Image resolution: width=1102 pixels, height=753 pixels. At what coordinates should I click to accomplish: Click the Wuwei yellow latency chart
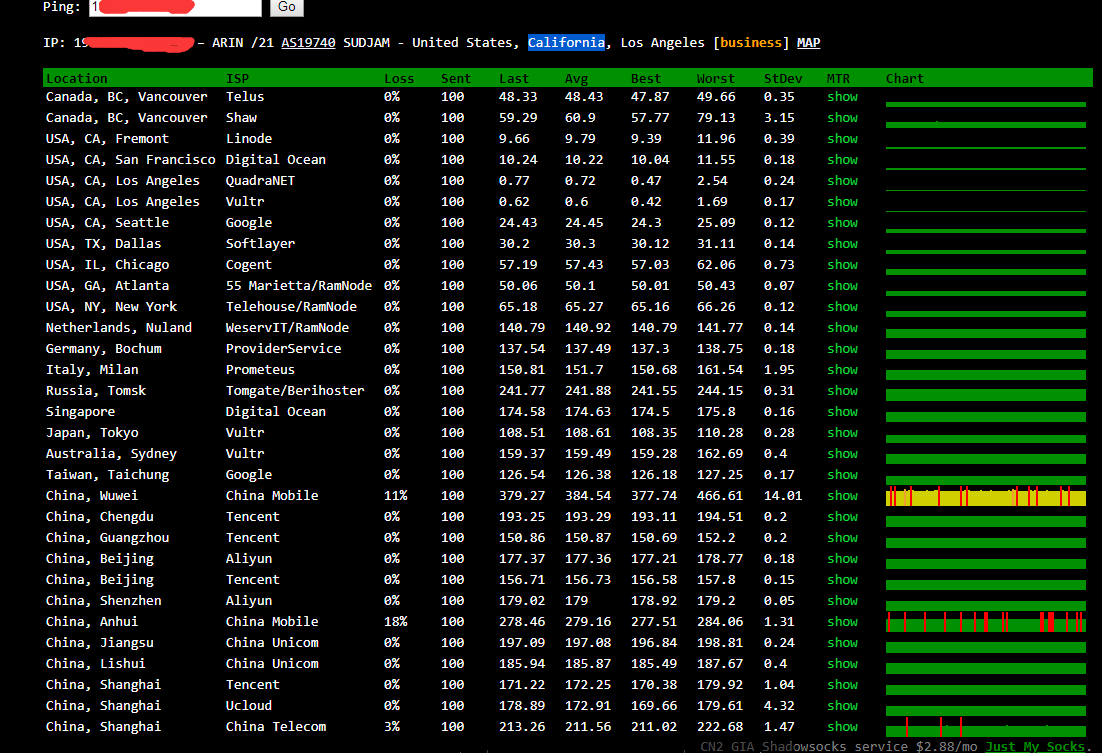[985, 497]
